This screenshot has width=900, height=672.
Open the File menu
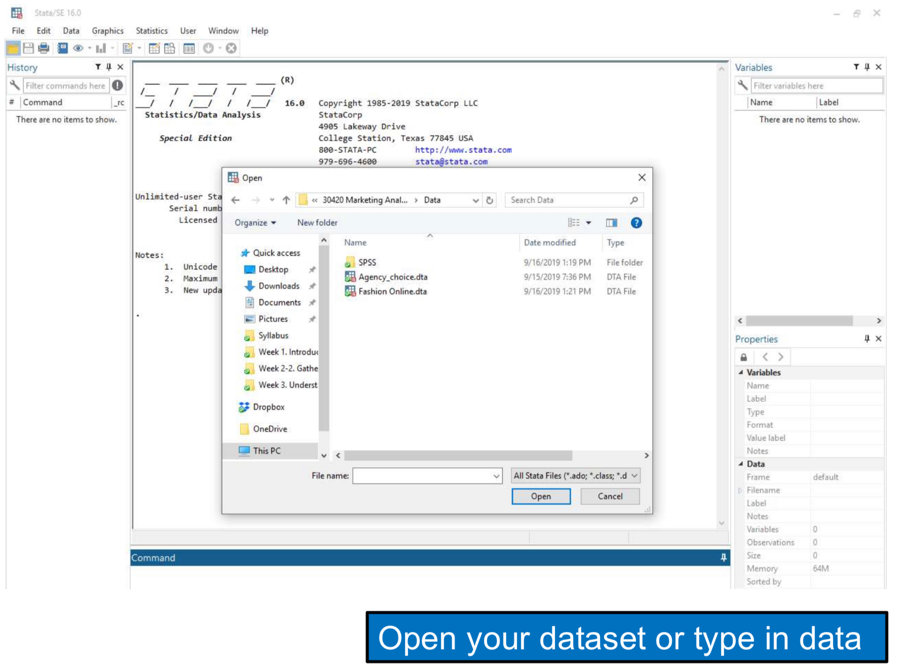18,30
